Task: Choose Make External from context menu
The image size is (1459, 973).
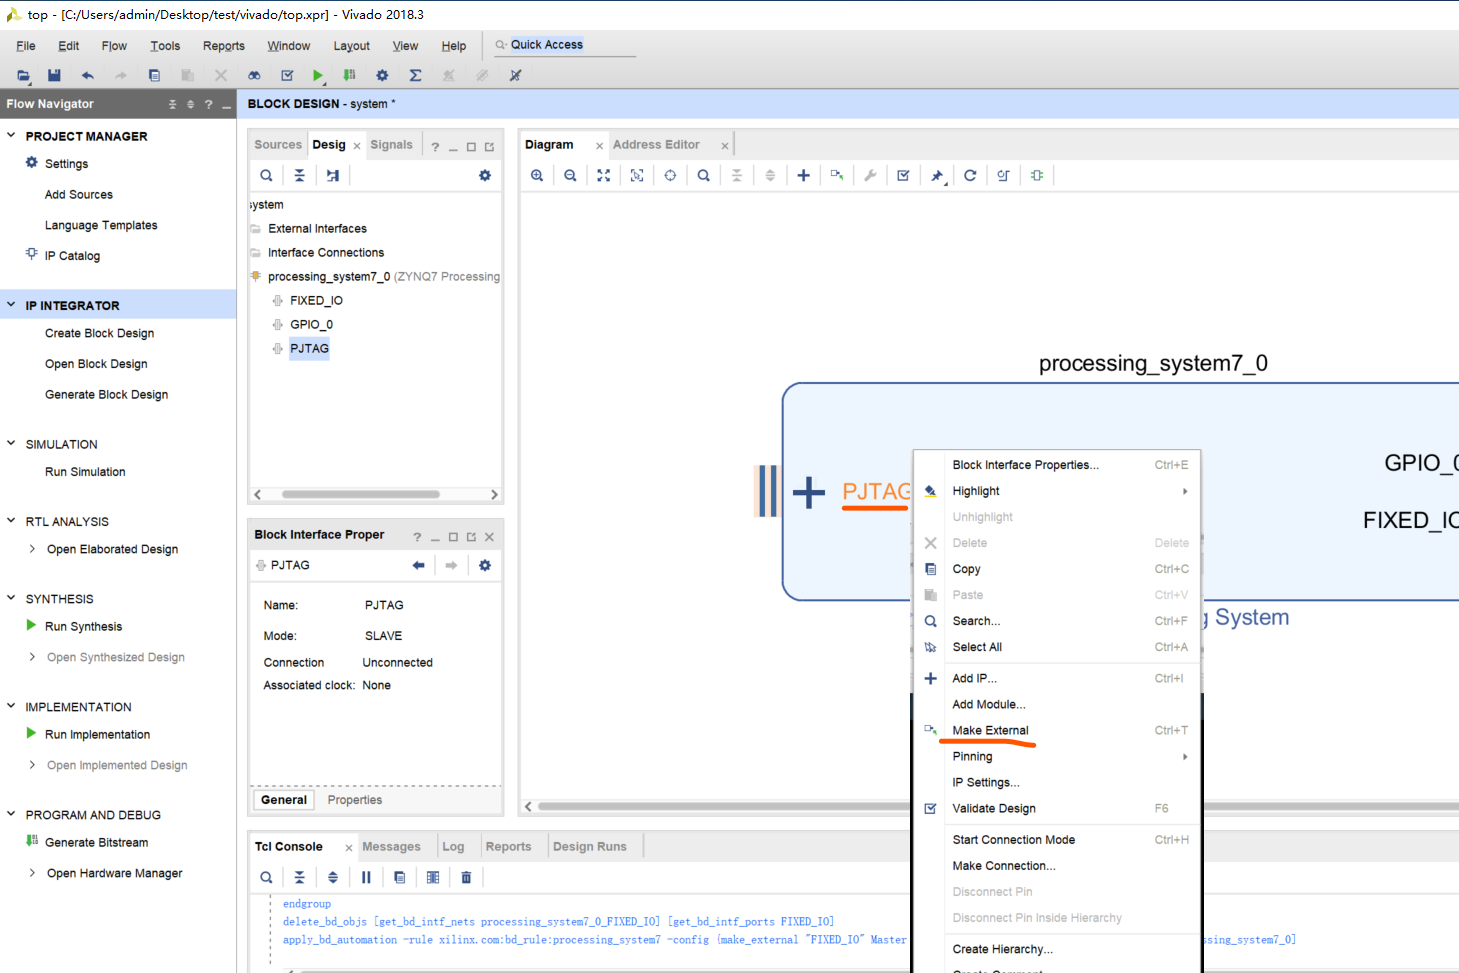Action: pos(990,730)
